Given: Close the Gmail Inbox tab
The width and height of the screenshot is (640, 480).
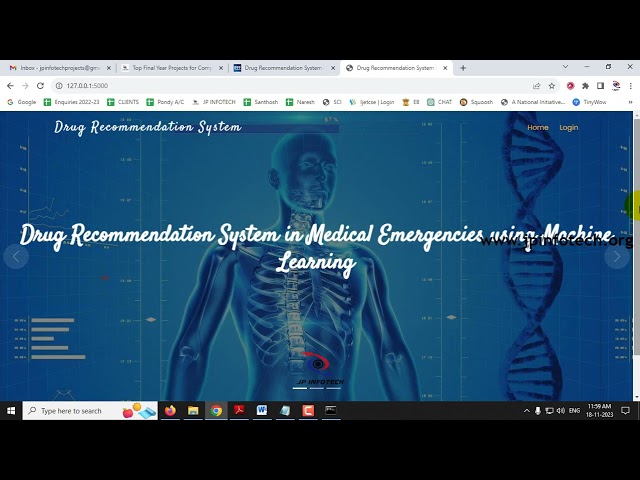Looking at the screenshot, I should [109, 68].
